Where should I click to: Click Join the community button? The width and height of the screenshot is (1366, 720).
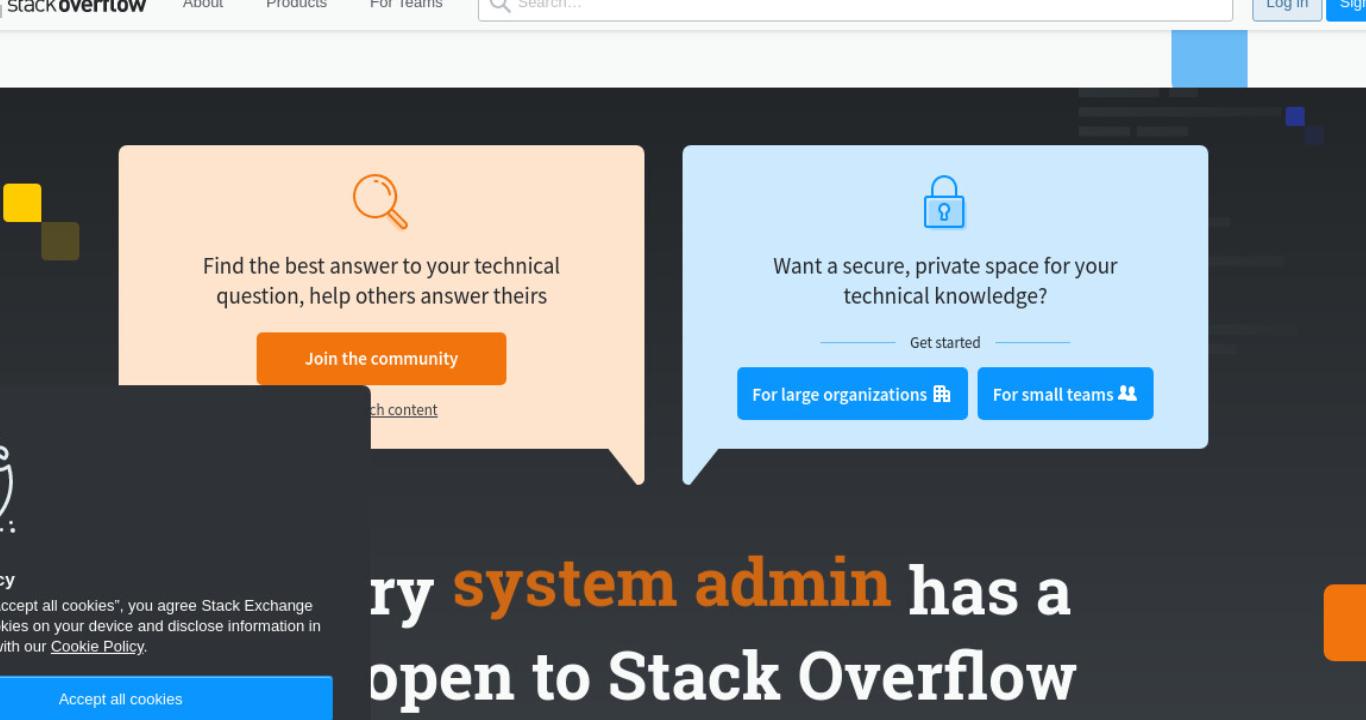pos(381,358)
